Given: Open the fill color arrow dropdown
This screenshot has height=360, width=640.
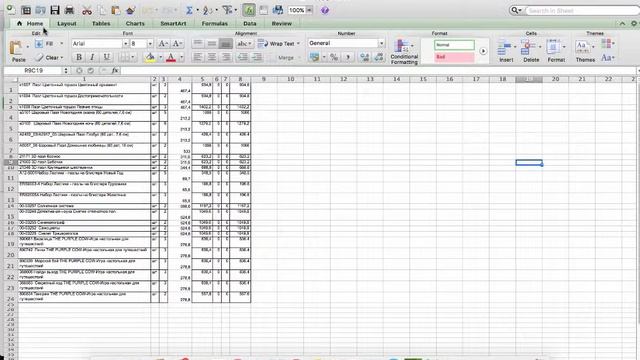Looking at the screenshot, I should click(160, 58).
